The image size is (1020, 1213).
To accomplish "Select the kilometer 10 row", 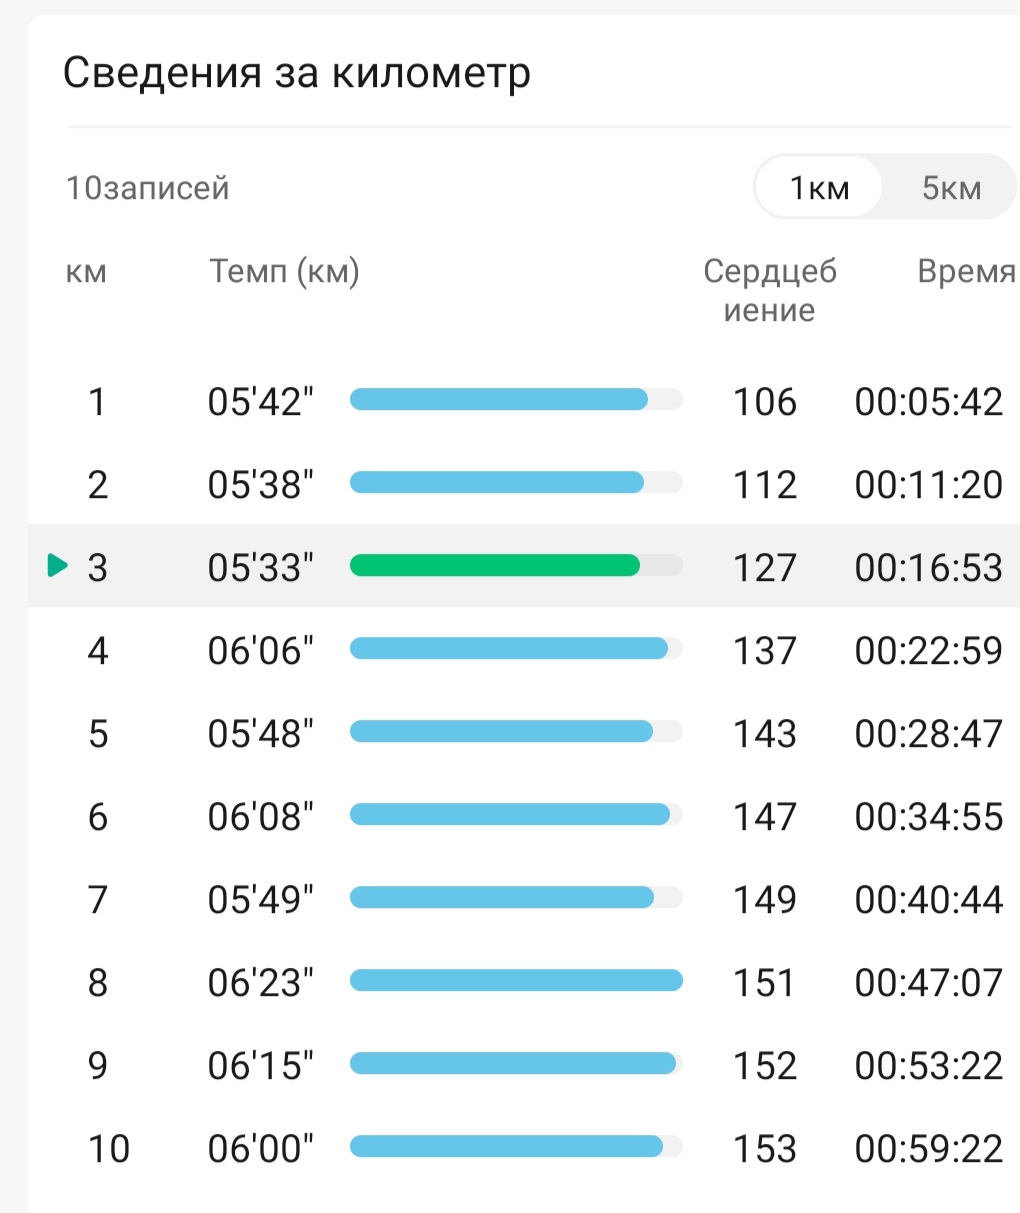I will pyautogui.click(x=524, y=1148).
